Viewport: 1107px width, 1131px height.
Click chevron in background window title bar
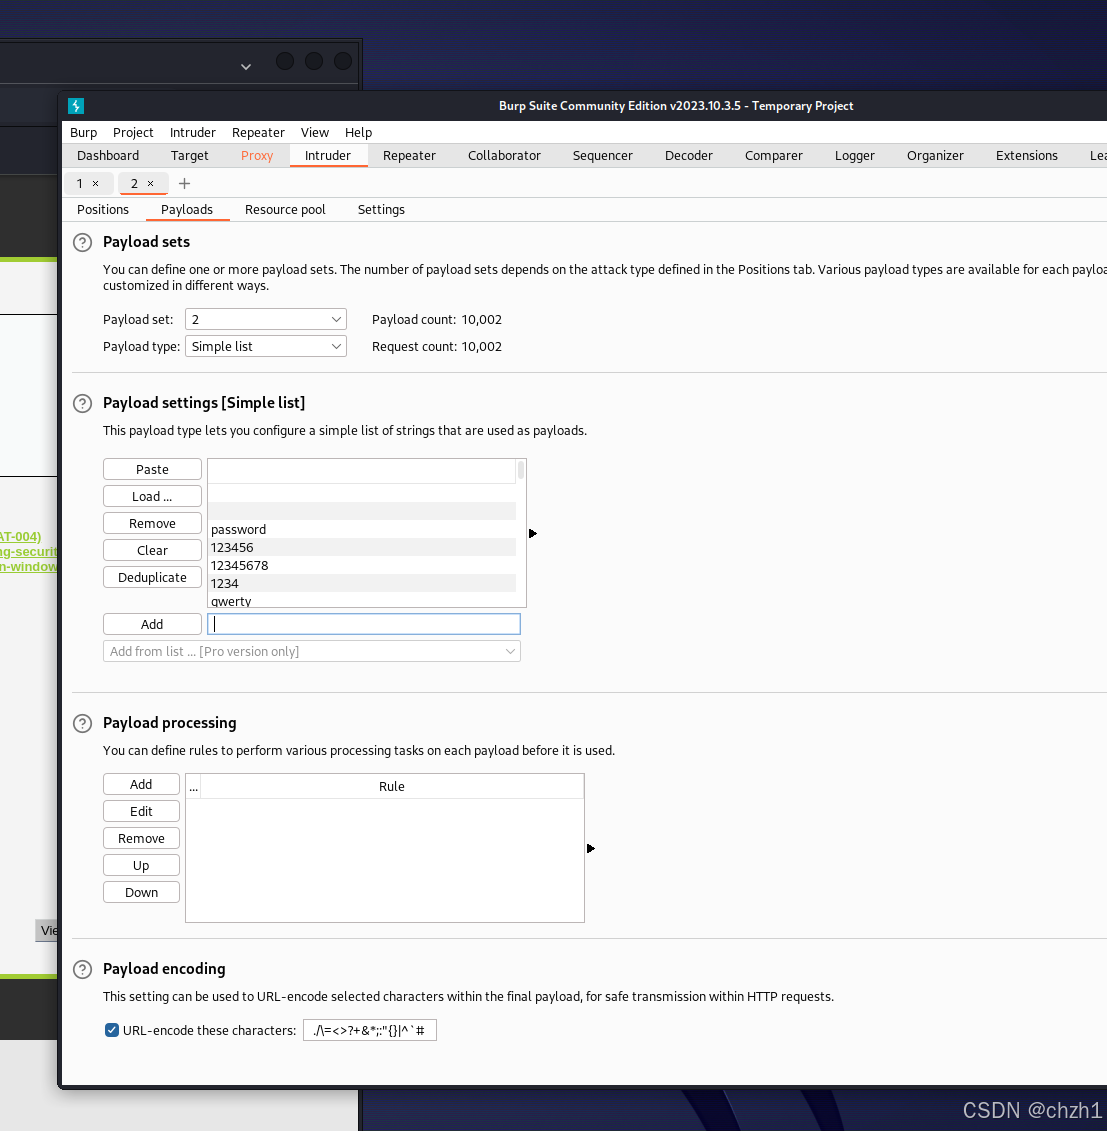[246, 66]
